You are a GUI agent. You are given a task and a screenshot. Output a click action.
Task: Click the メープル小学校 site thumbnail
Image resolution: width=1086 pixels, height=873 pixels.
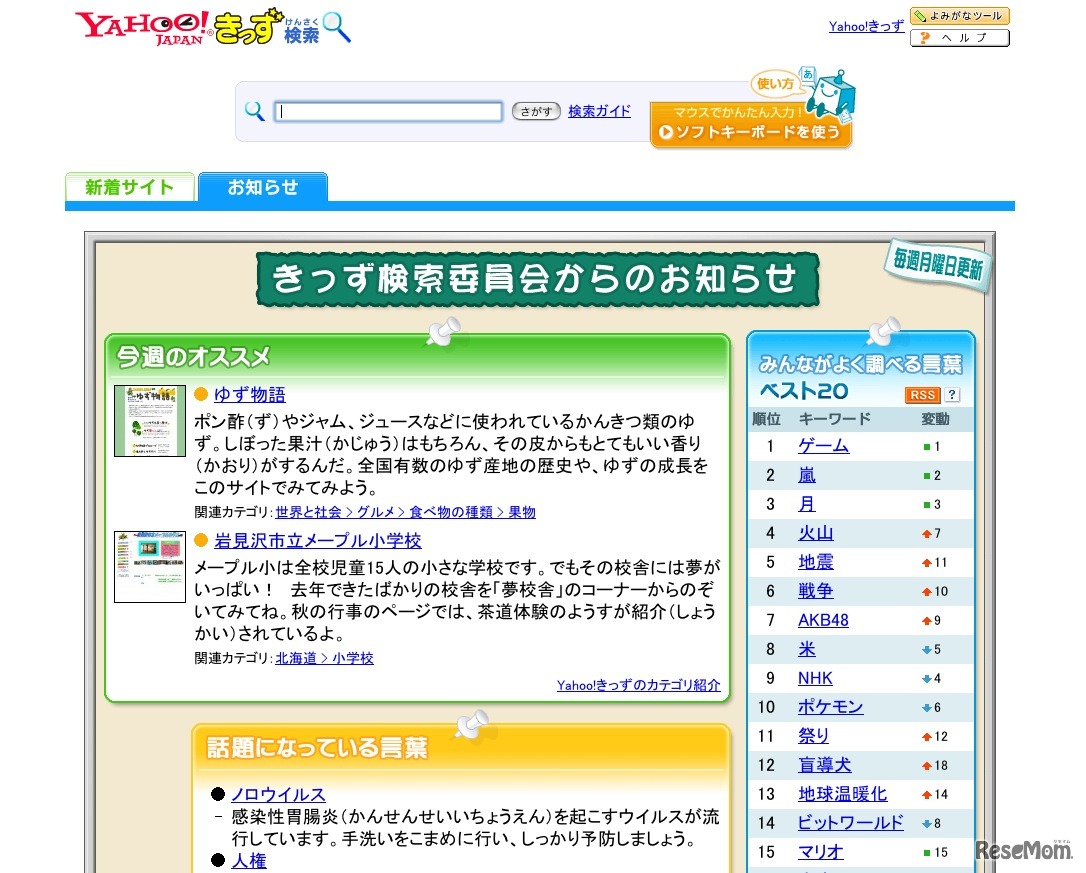click(x=150, y=567)
